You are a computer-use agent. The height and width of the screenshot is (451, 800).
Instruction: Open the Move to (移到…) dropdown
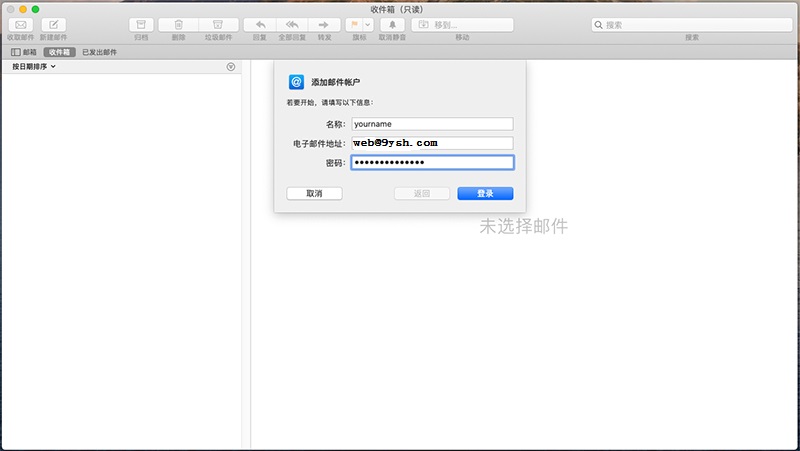pos(462,24)
